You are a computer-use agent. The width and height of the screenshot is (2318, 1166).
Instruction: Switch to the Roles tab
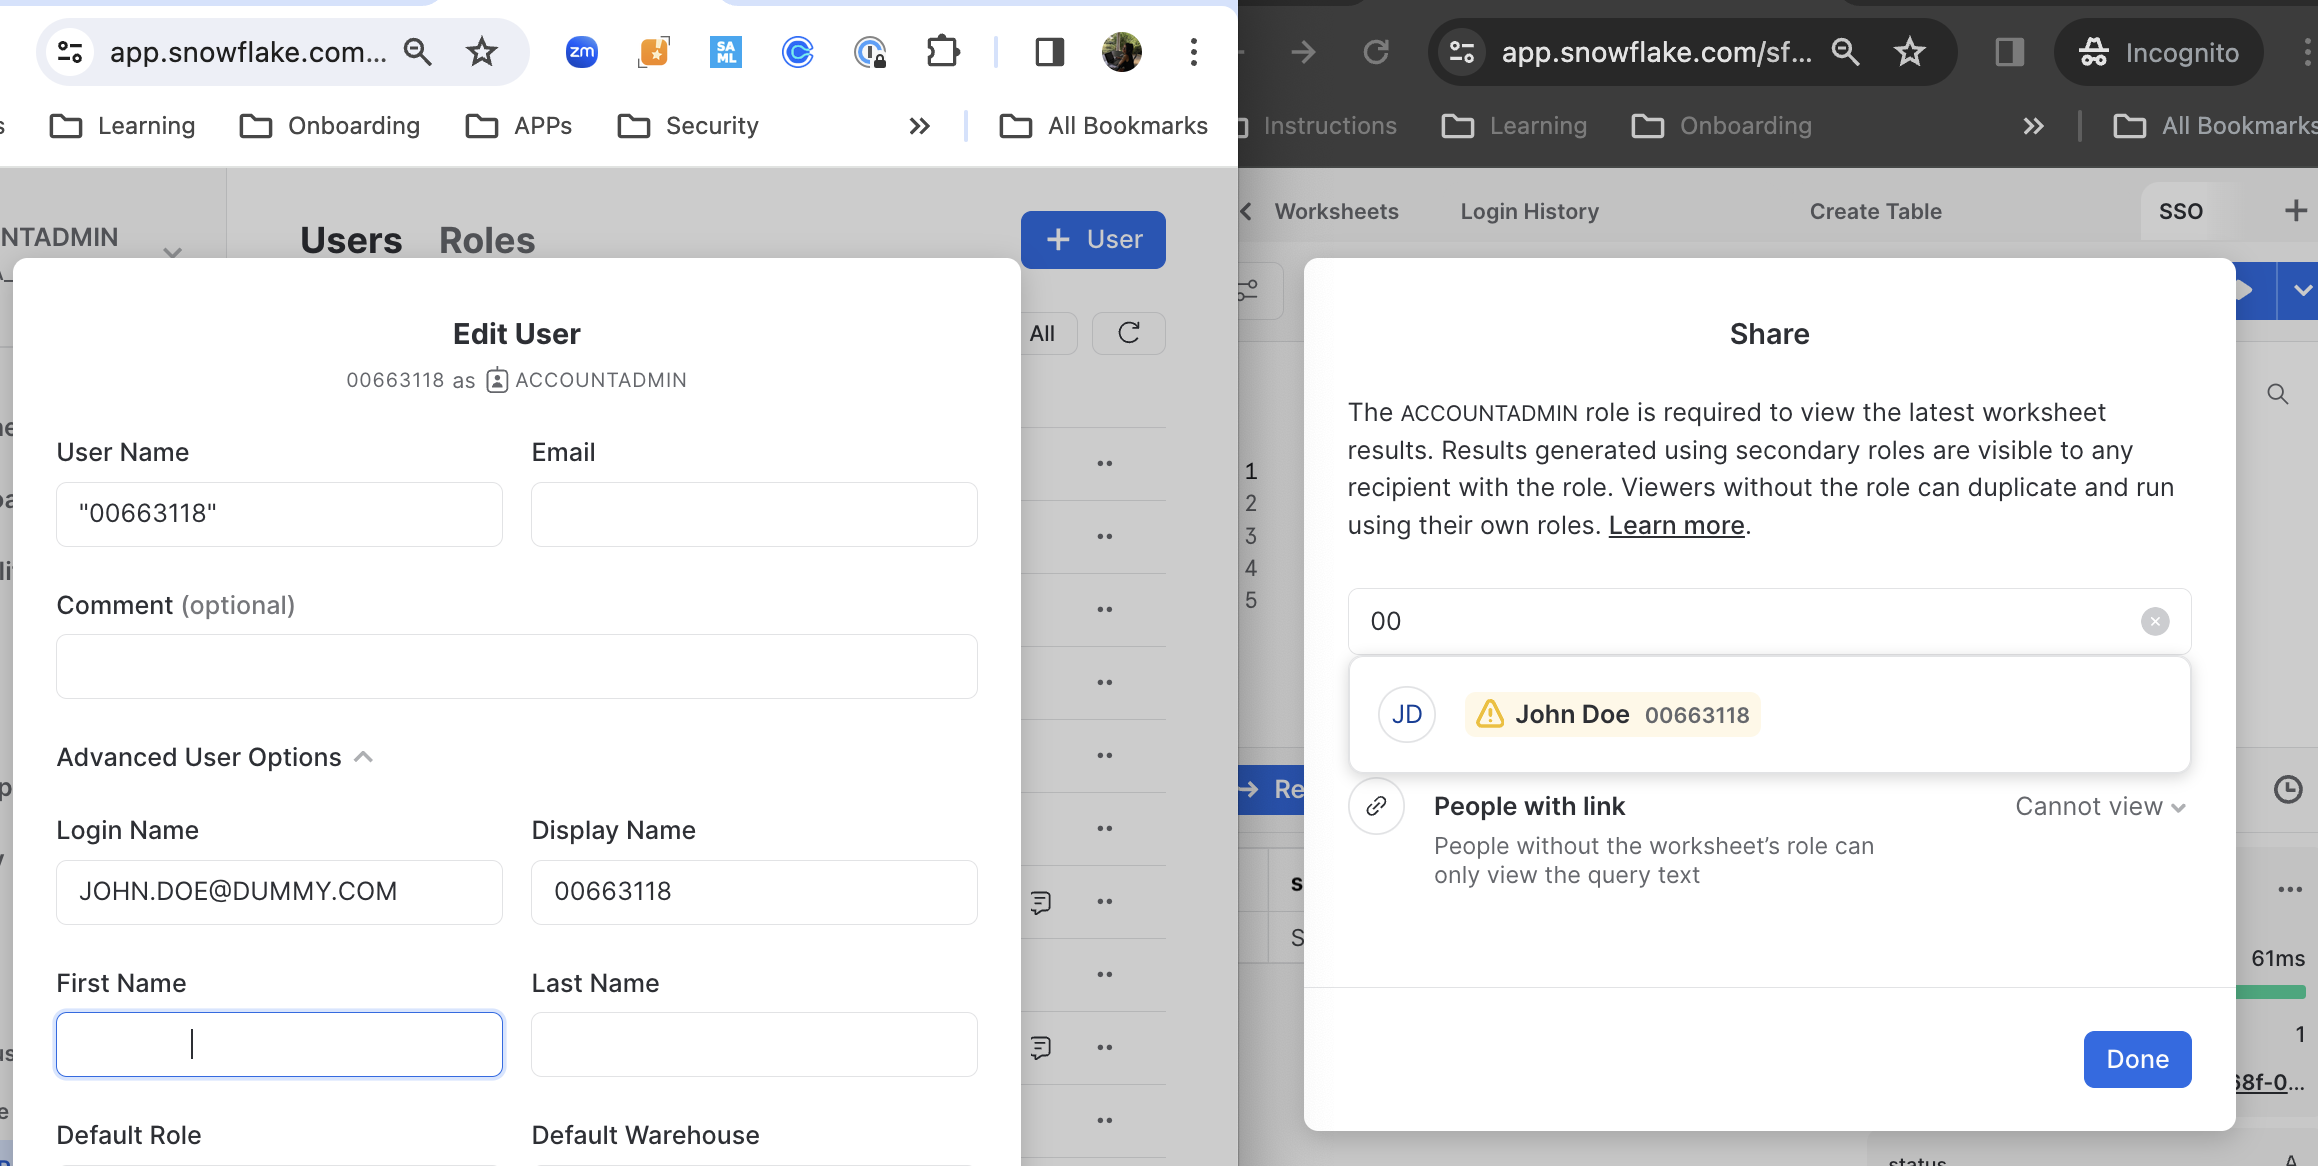(x=487, y=240)
